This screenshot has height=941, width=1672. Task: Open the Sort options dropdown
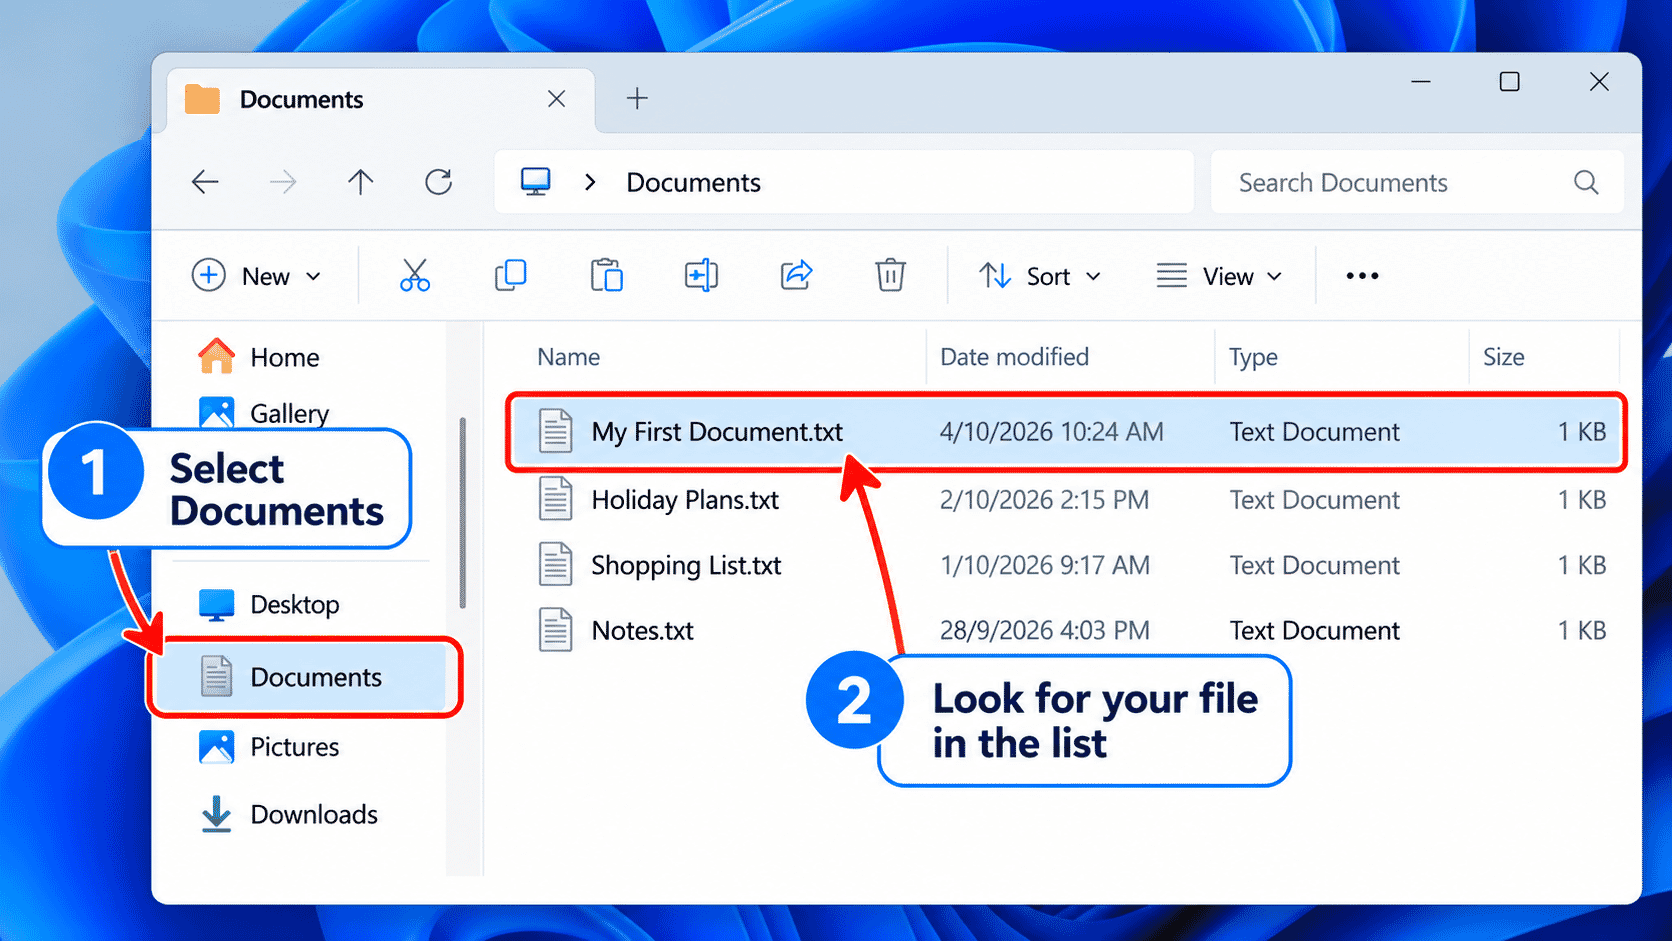click(x=1040, y=276)
